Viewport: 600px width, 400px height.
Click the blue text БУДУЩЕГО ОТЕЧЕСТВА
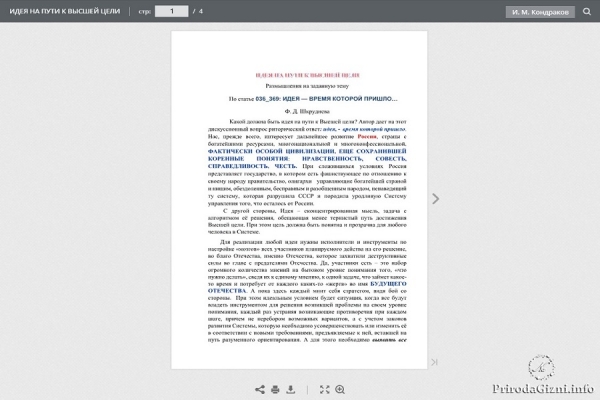coord(307,287)
